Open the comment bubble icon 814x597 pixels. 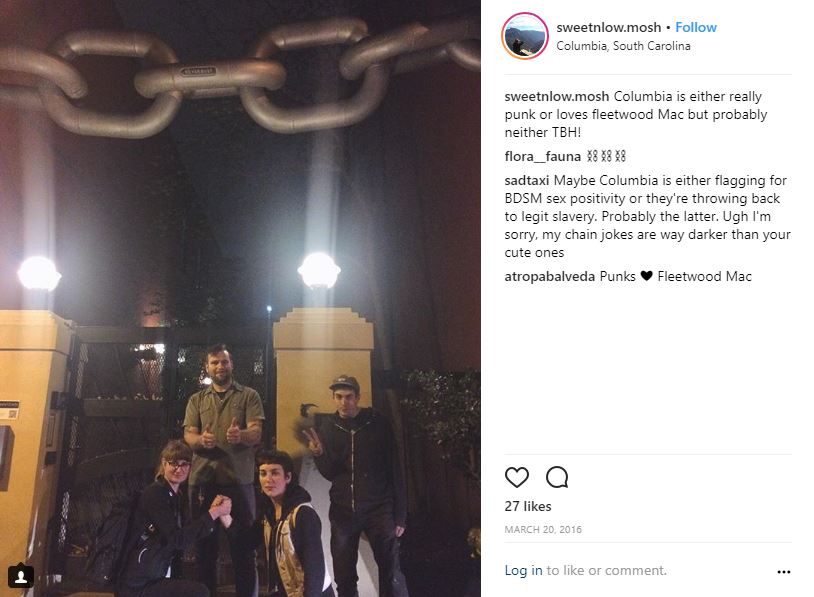point(557,477)
